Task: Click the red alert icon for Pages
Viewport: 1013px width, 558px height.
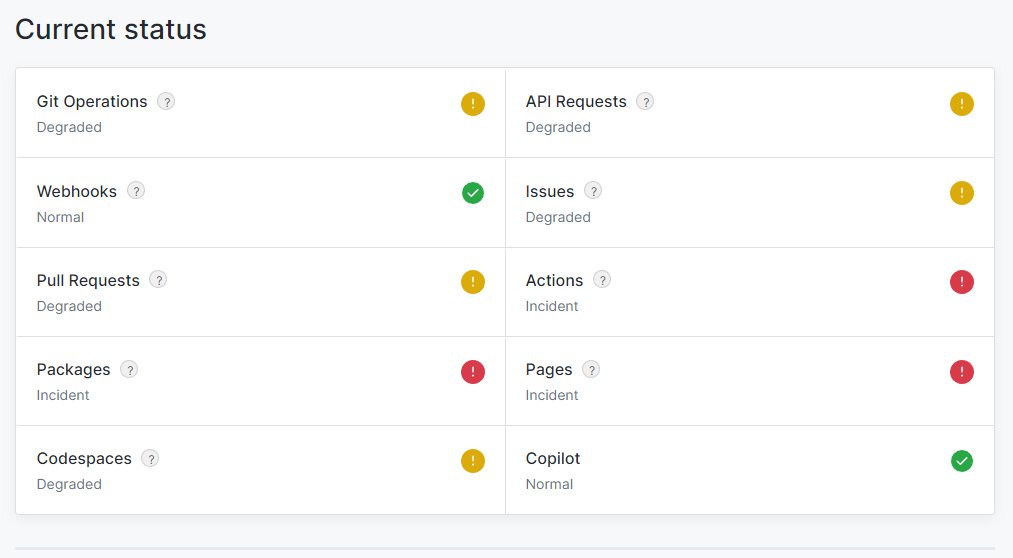Action: coord(962,372)
